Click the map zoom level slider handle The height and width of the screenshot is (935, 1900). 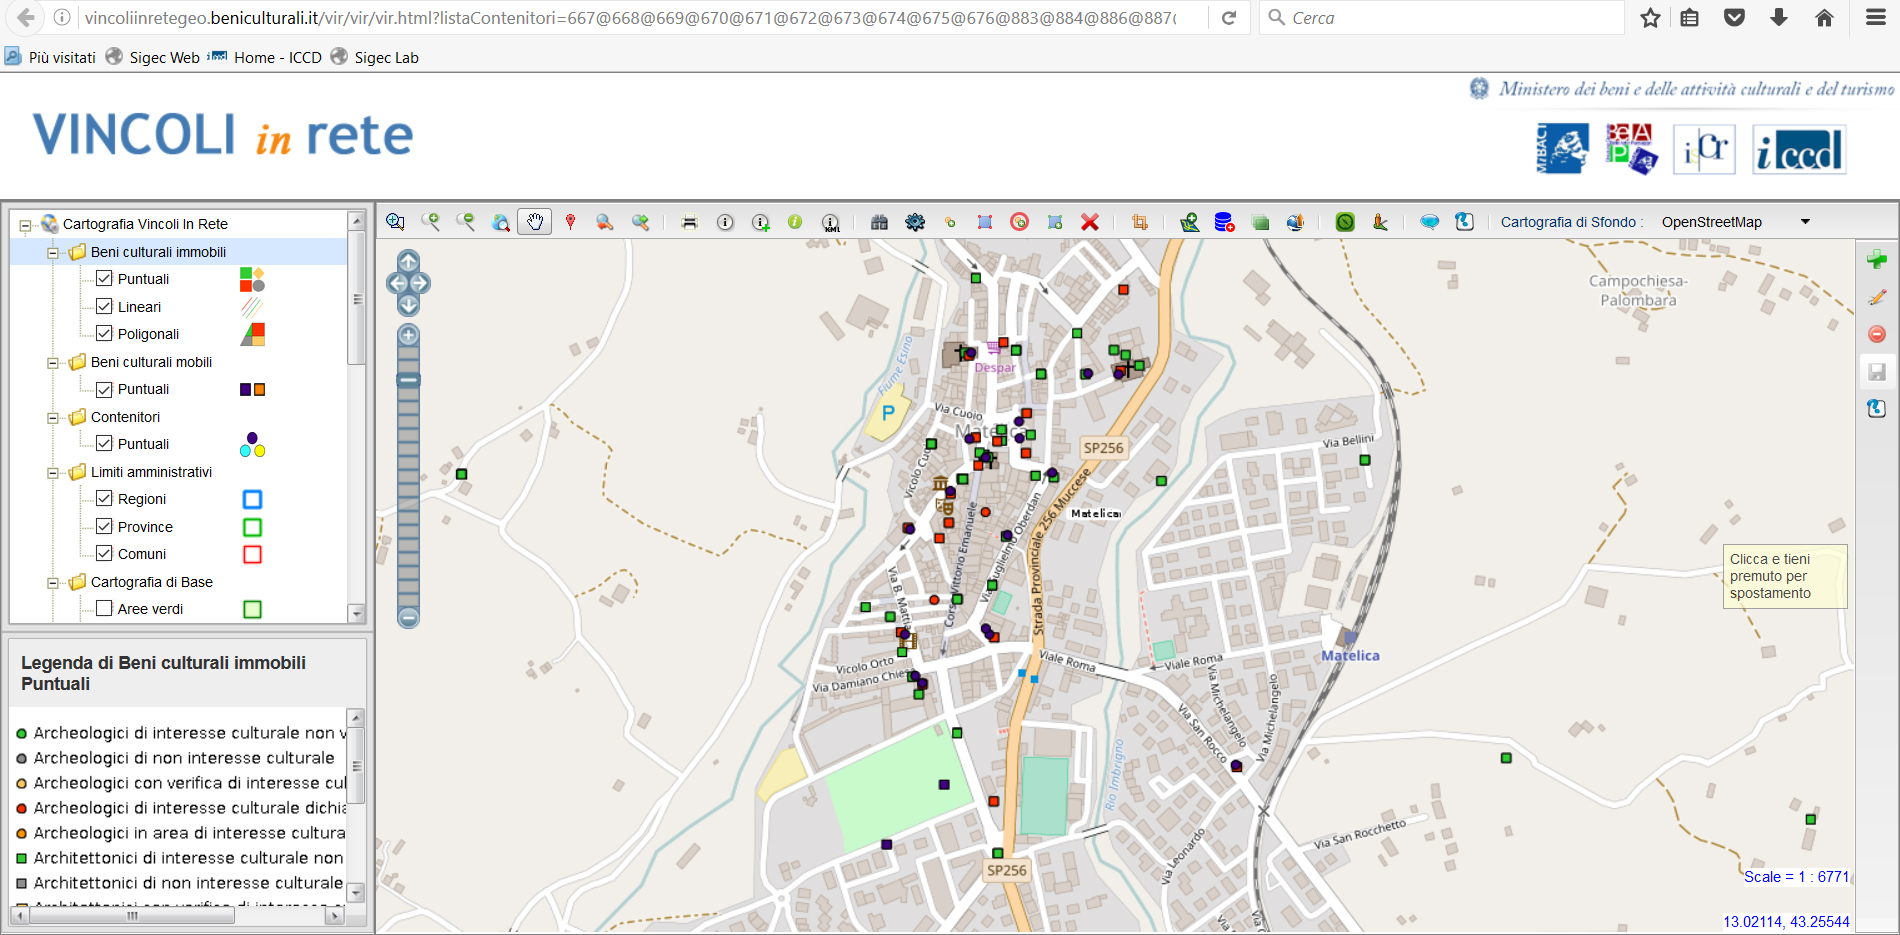408,380
